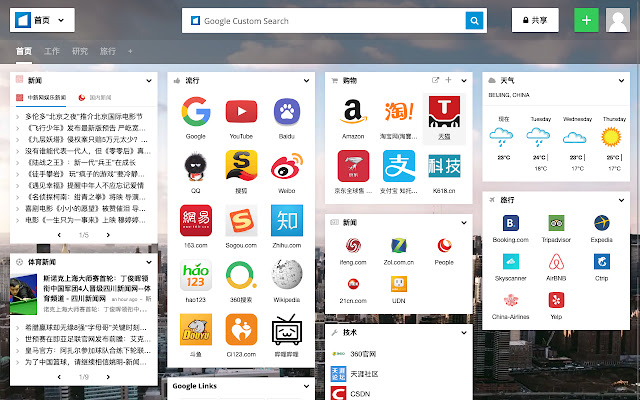The width and height of the screenshot is (640, 400).
Task: Switch to 国内新闻 feed tab
Action: pos(95,98)
